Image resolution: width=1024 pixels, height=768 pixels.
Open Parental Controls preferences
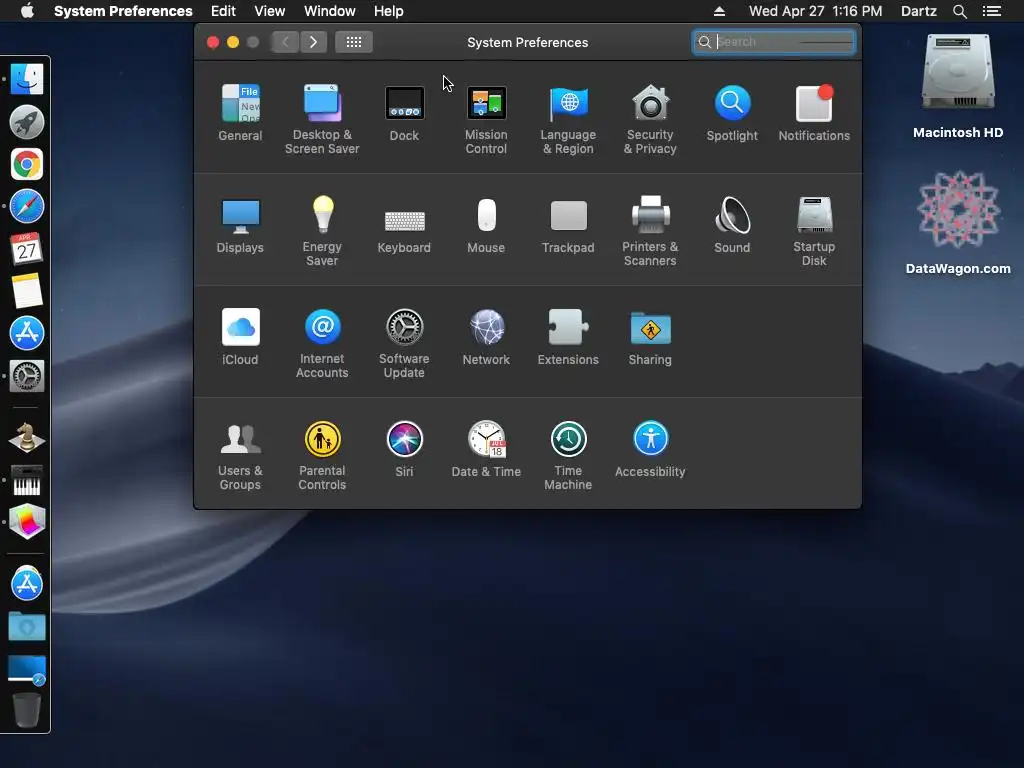click(x=322, y=456)
